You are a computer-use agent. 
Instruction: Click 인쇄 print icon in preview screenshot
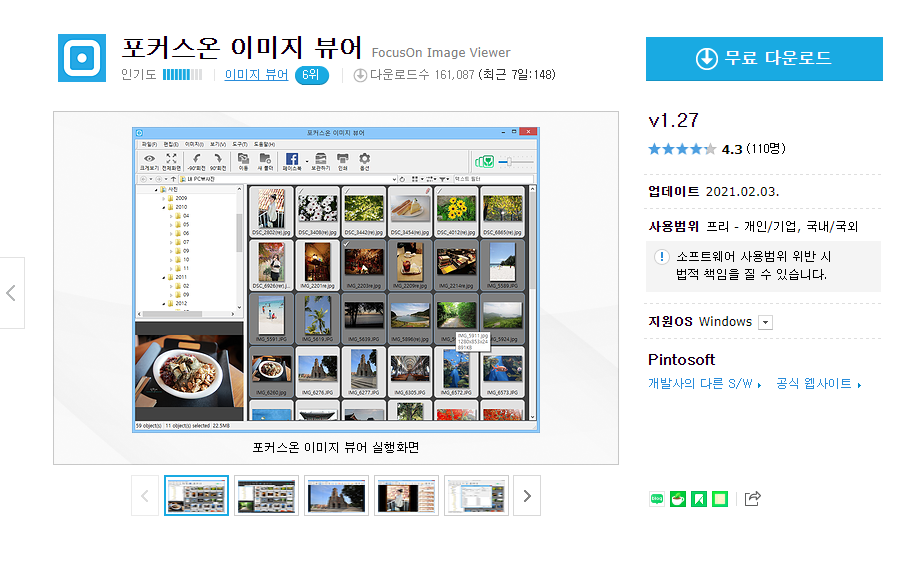(343, 162)
